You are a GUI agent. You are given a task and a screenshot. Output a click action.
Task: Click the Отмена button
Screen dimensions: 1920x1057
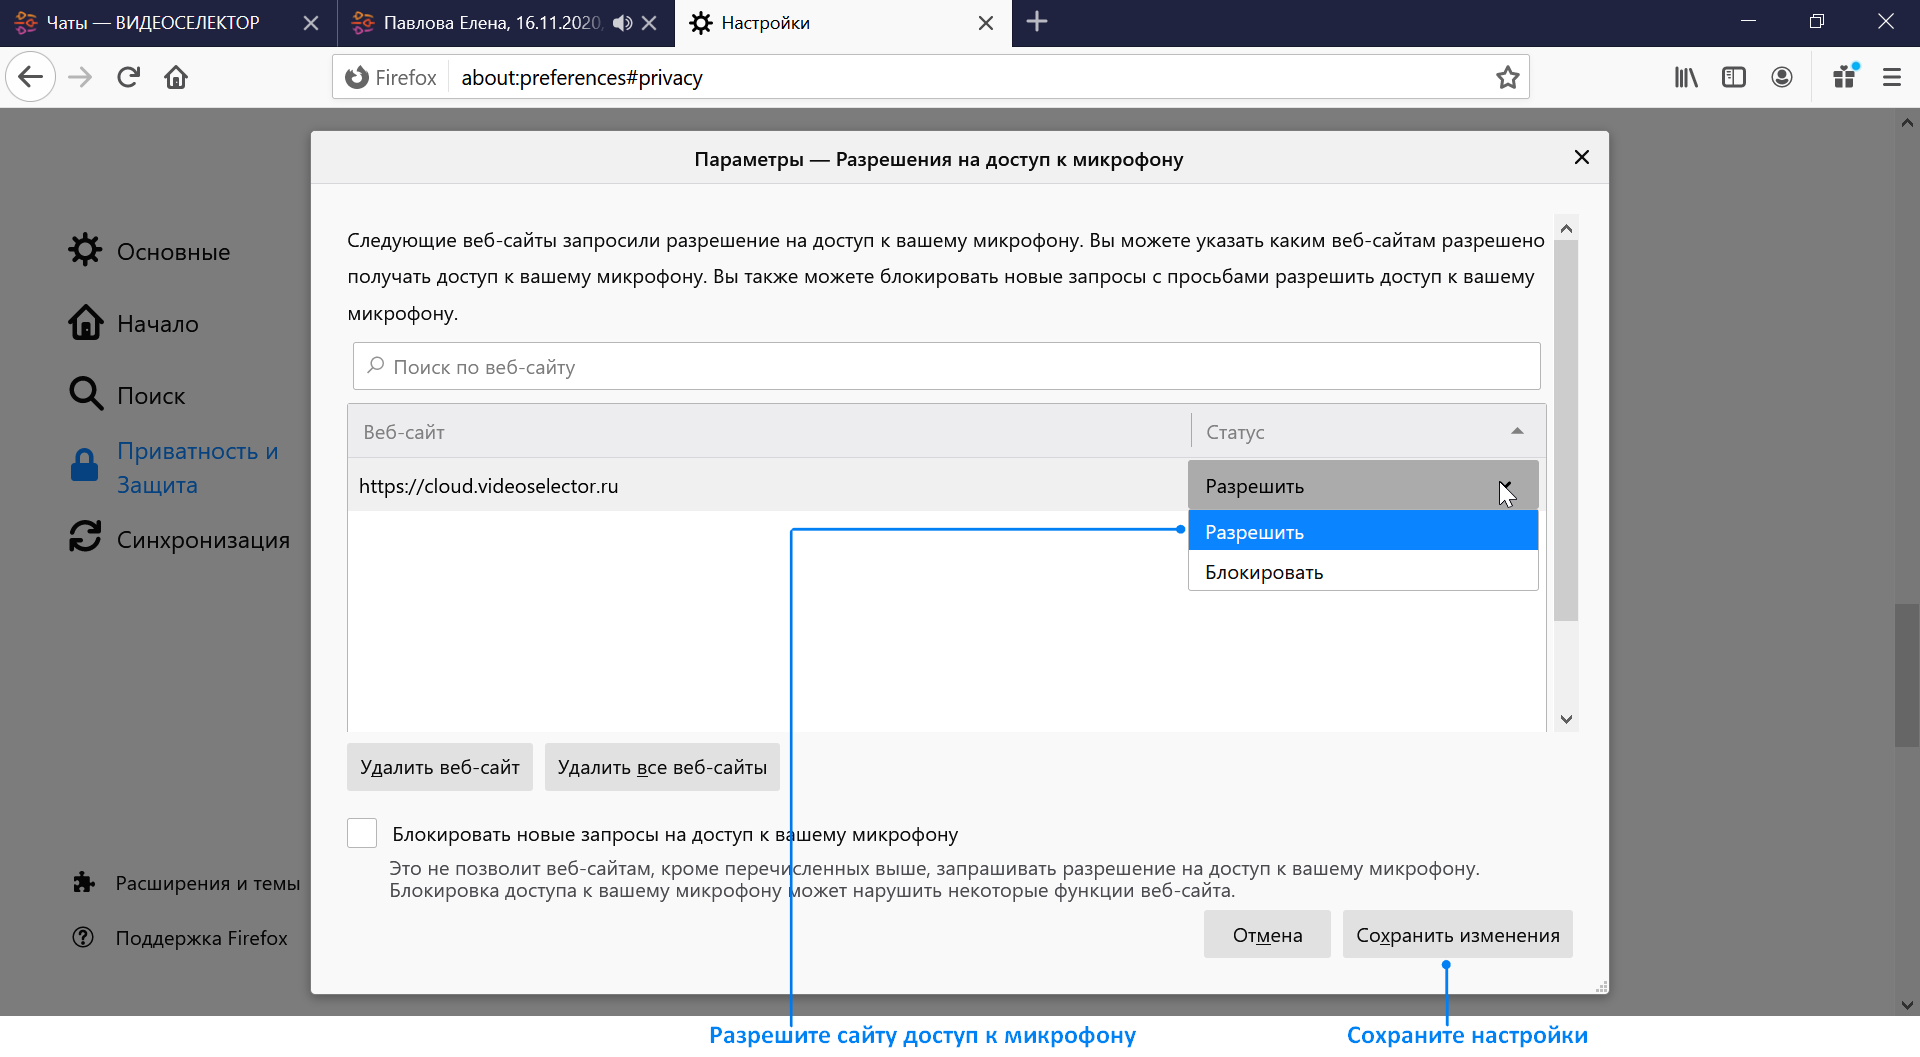1267,935
